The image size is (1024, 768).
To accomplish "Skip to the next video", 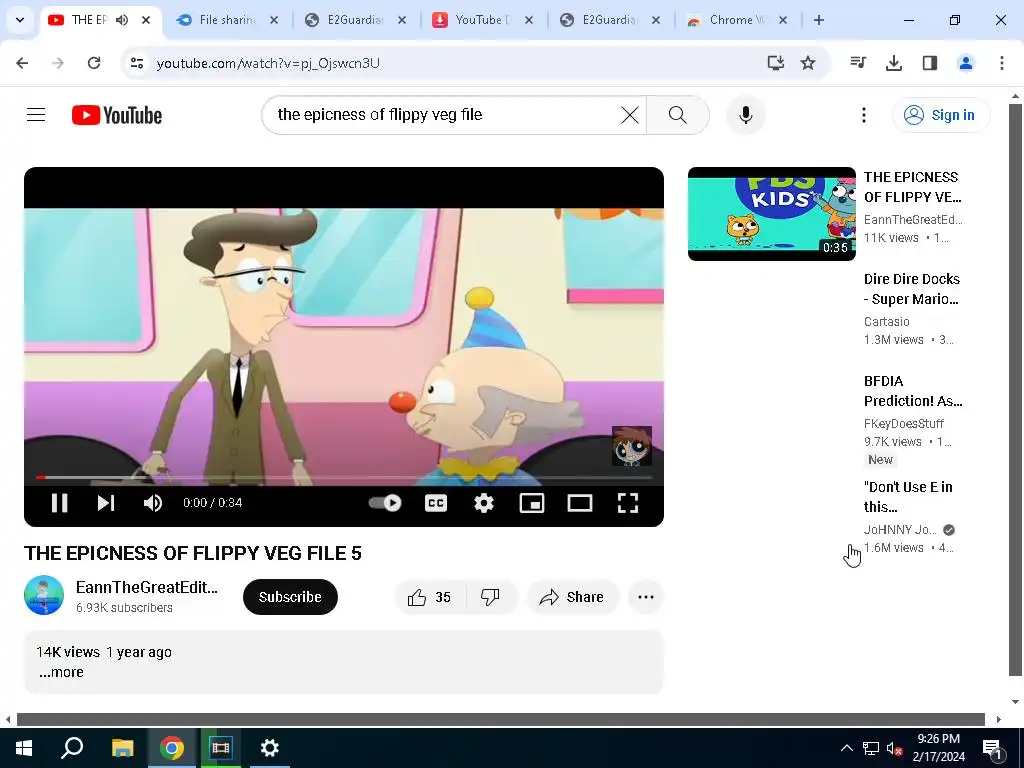I will (106, 503).
